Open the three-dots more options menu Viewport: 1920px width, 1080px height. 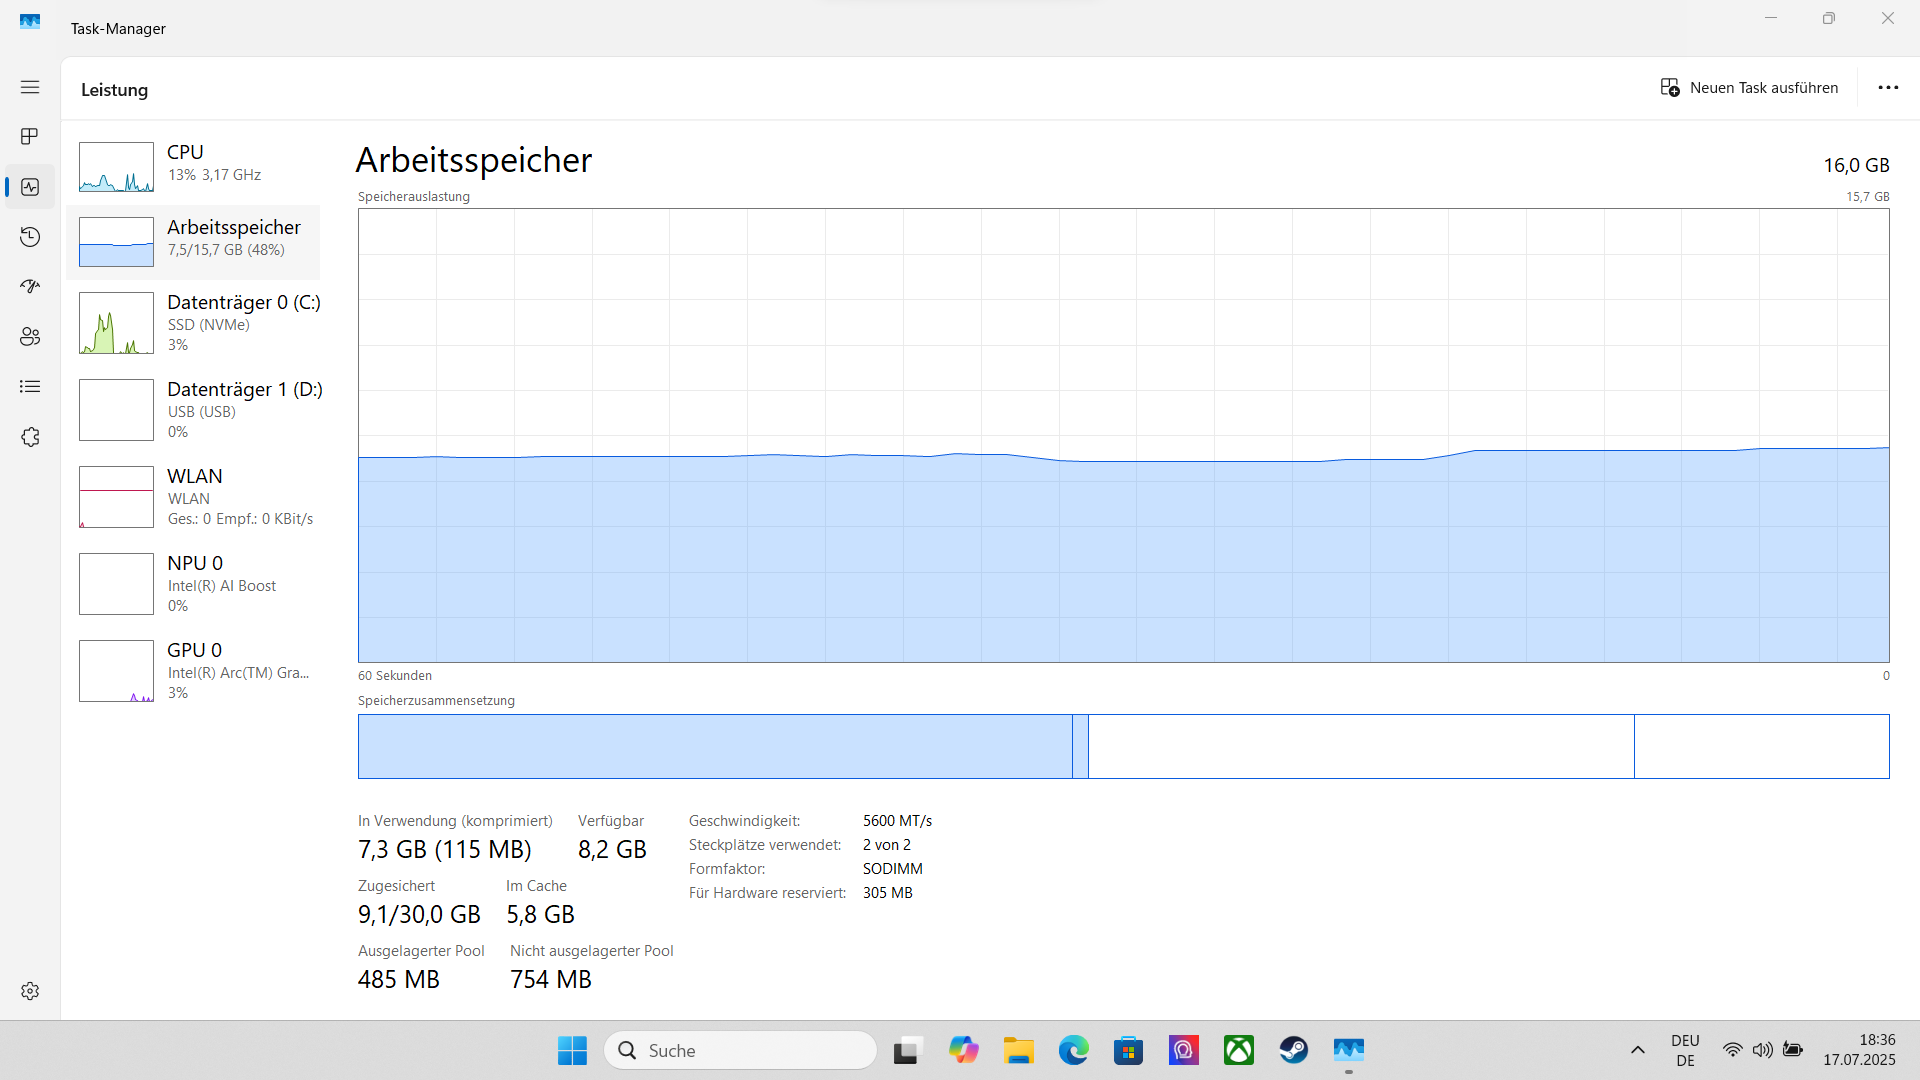1888,88
